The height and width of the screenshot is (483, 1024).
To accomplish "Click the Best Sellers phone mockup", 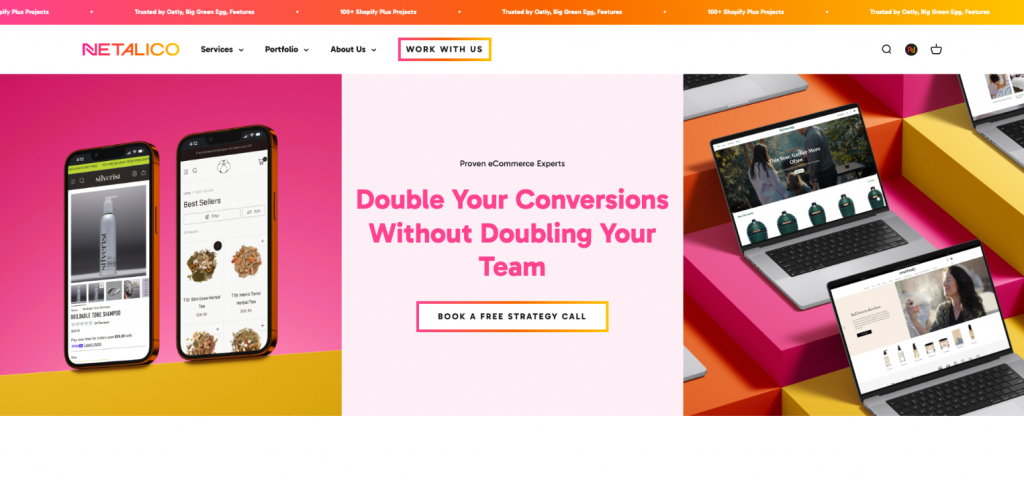I will click(227, 242).
